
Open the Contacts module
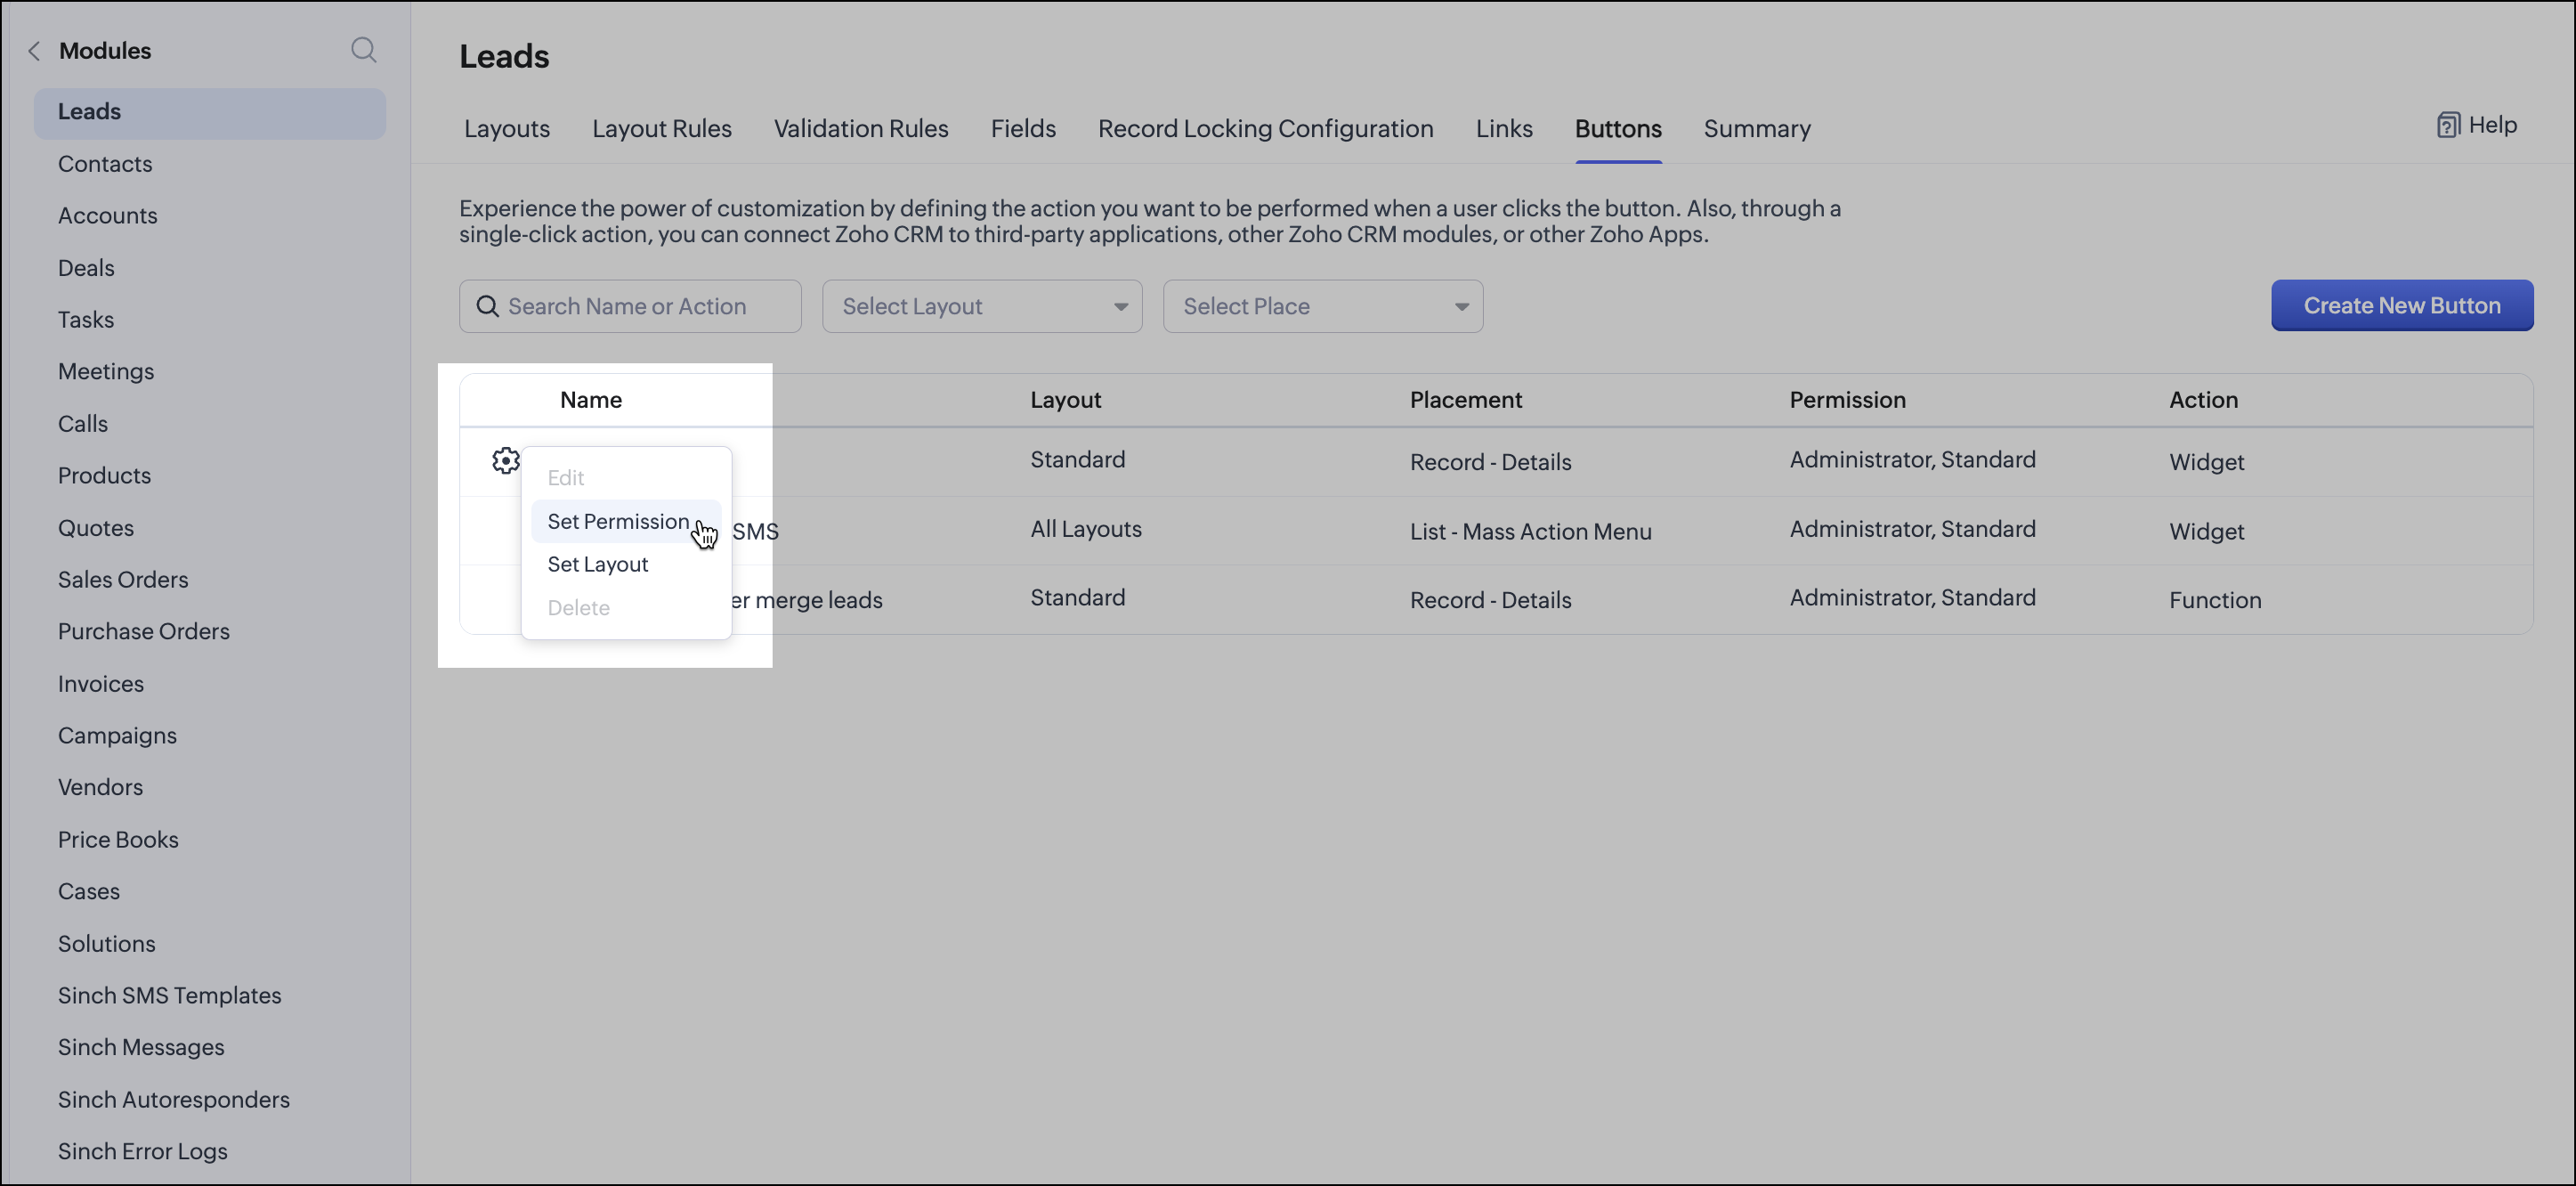point(105,164)
